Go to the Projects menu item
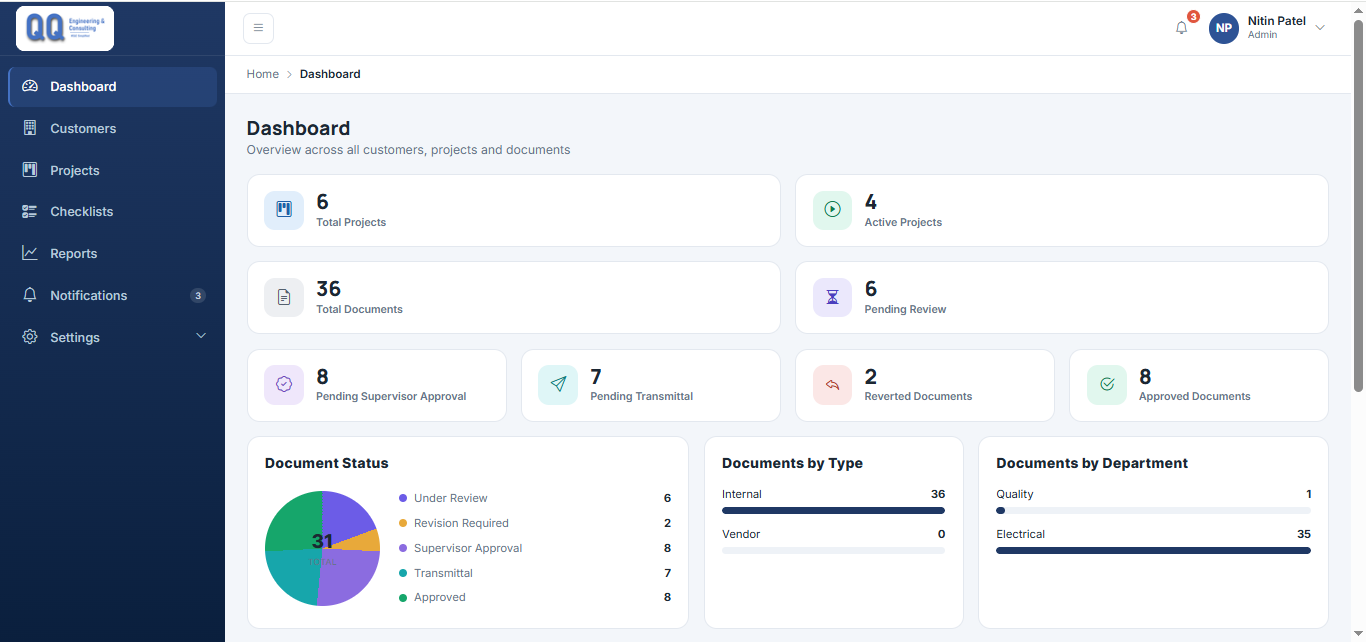The height and width of the screenshot is (642, 1366). coord(112,170)
